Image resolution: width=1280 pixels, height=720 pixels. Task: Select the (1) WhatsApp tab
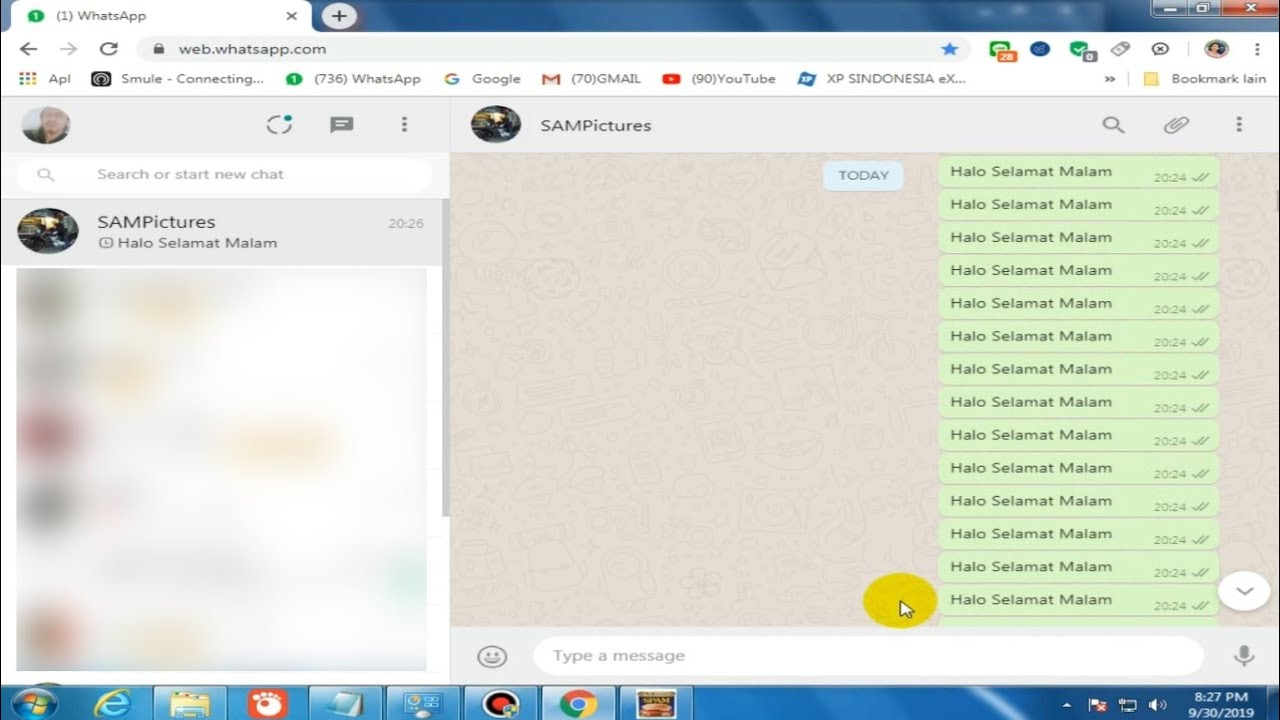click(x=160, y=16)
